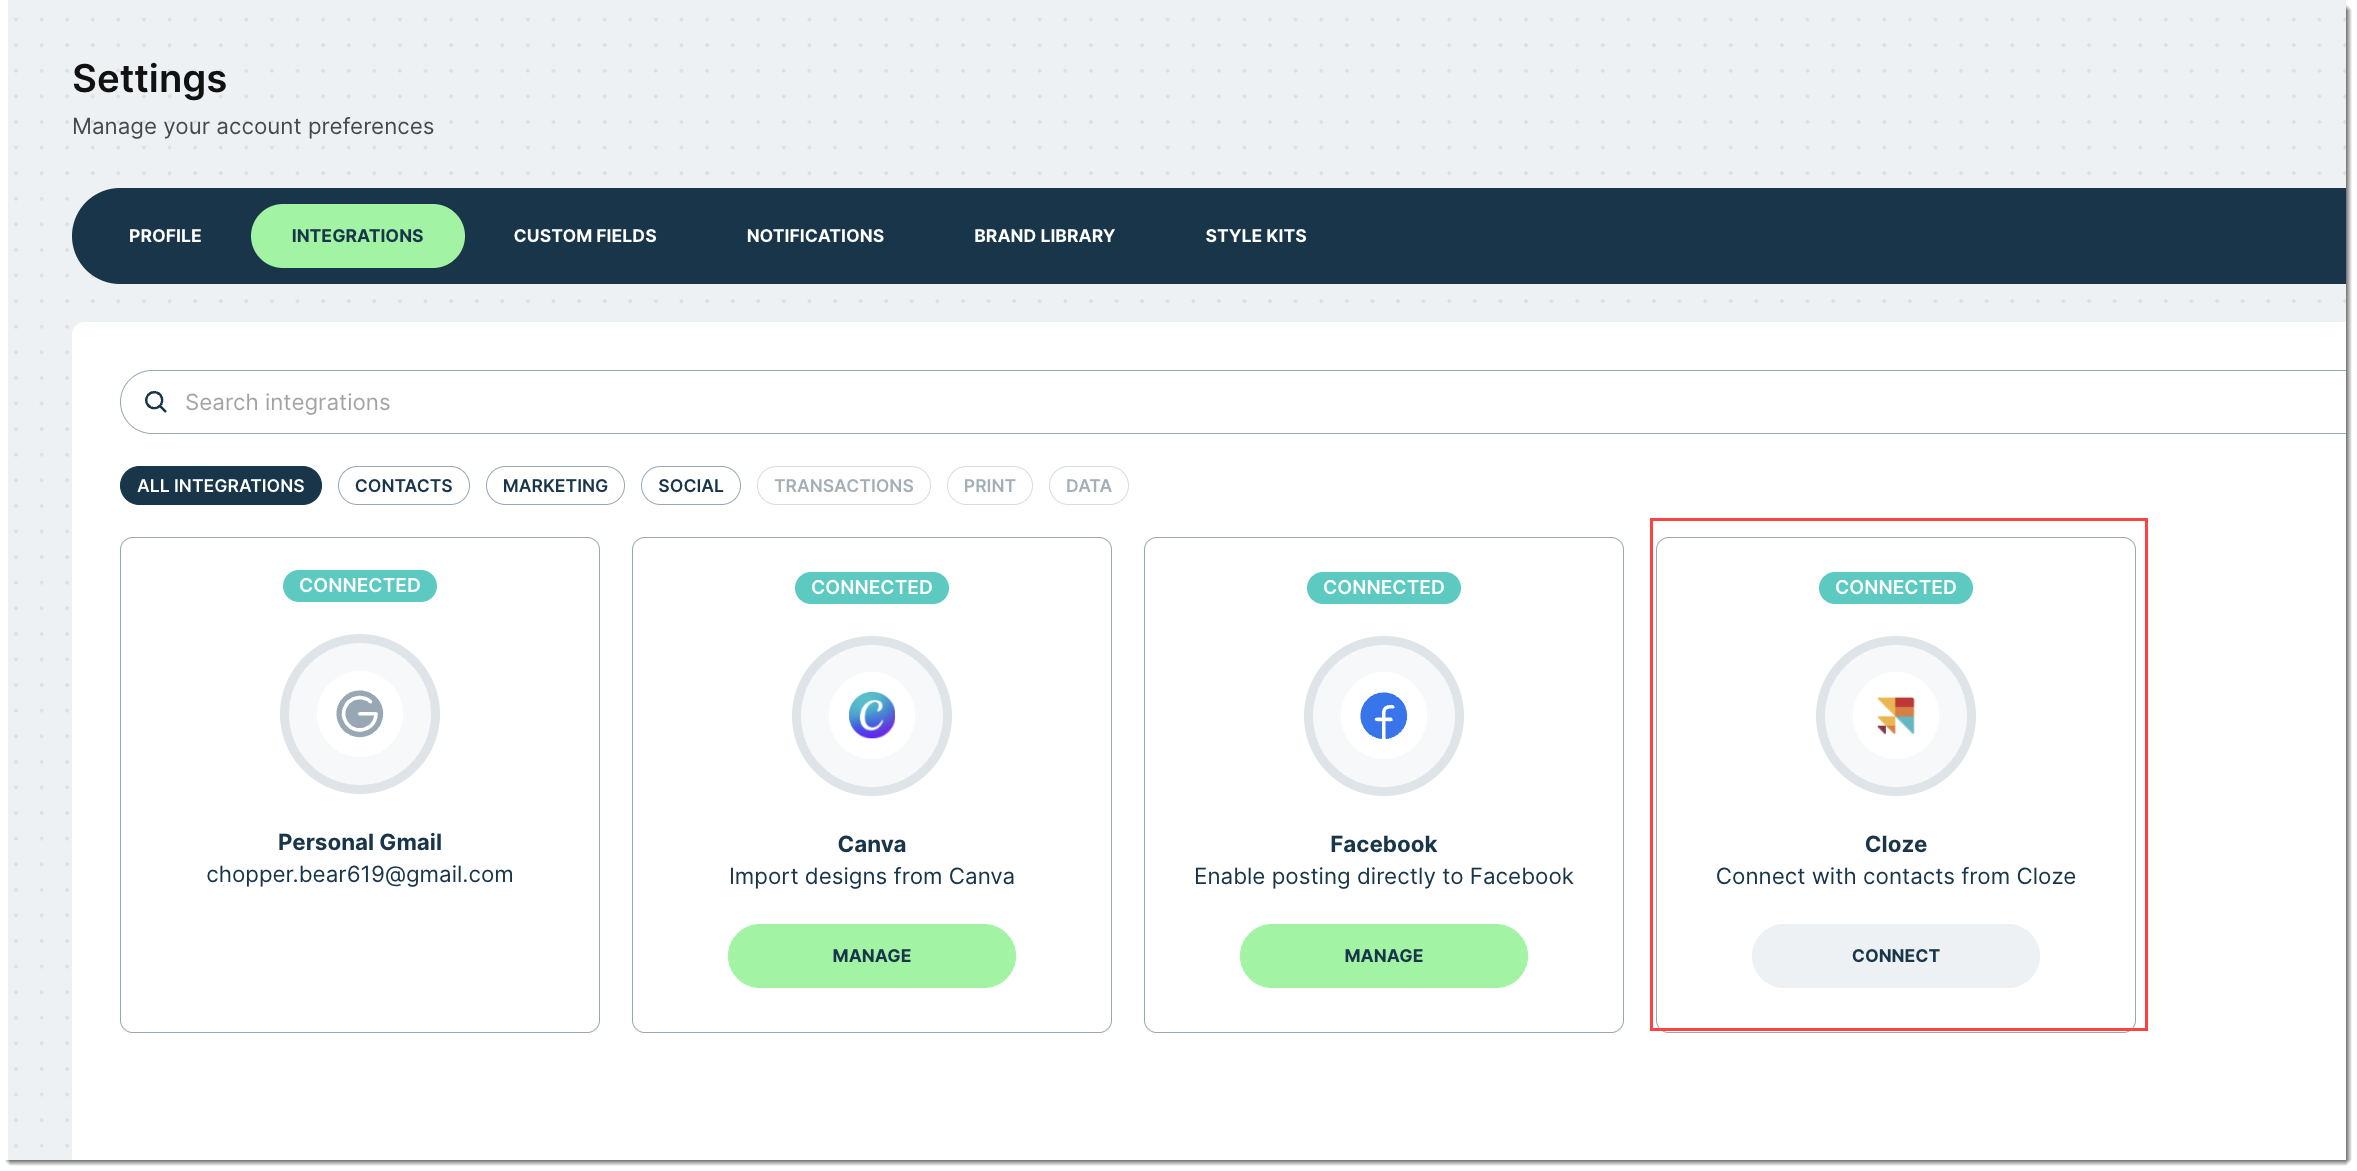Select the All Integrations filter chip

tap(221, 486)
